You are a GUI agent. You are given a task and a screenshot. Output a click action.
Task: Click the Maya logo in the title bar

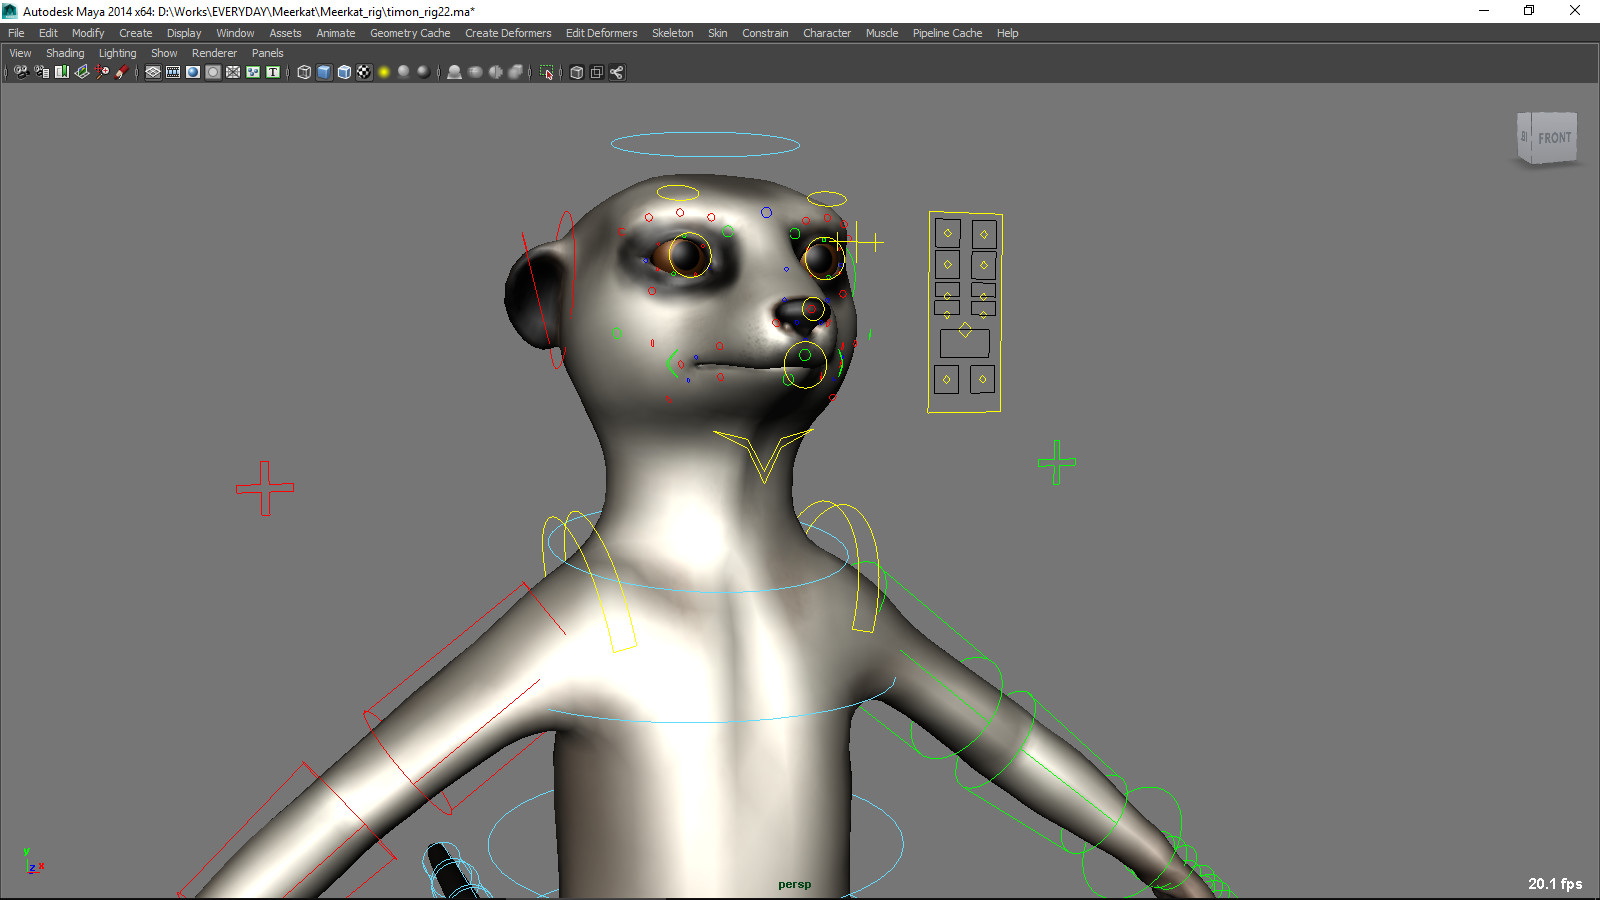click(x=9, y=10)
